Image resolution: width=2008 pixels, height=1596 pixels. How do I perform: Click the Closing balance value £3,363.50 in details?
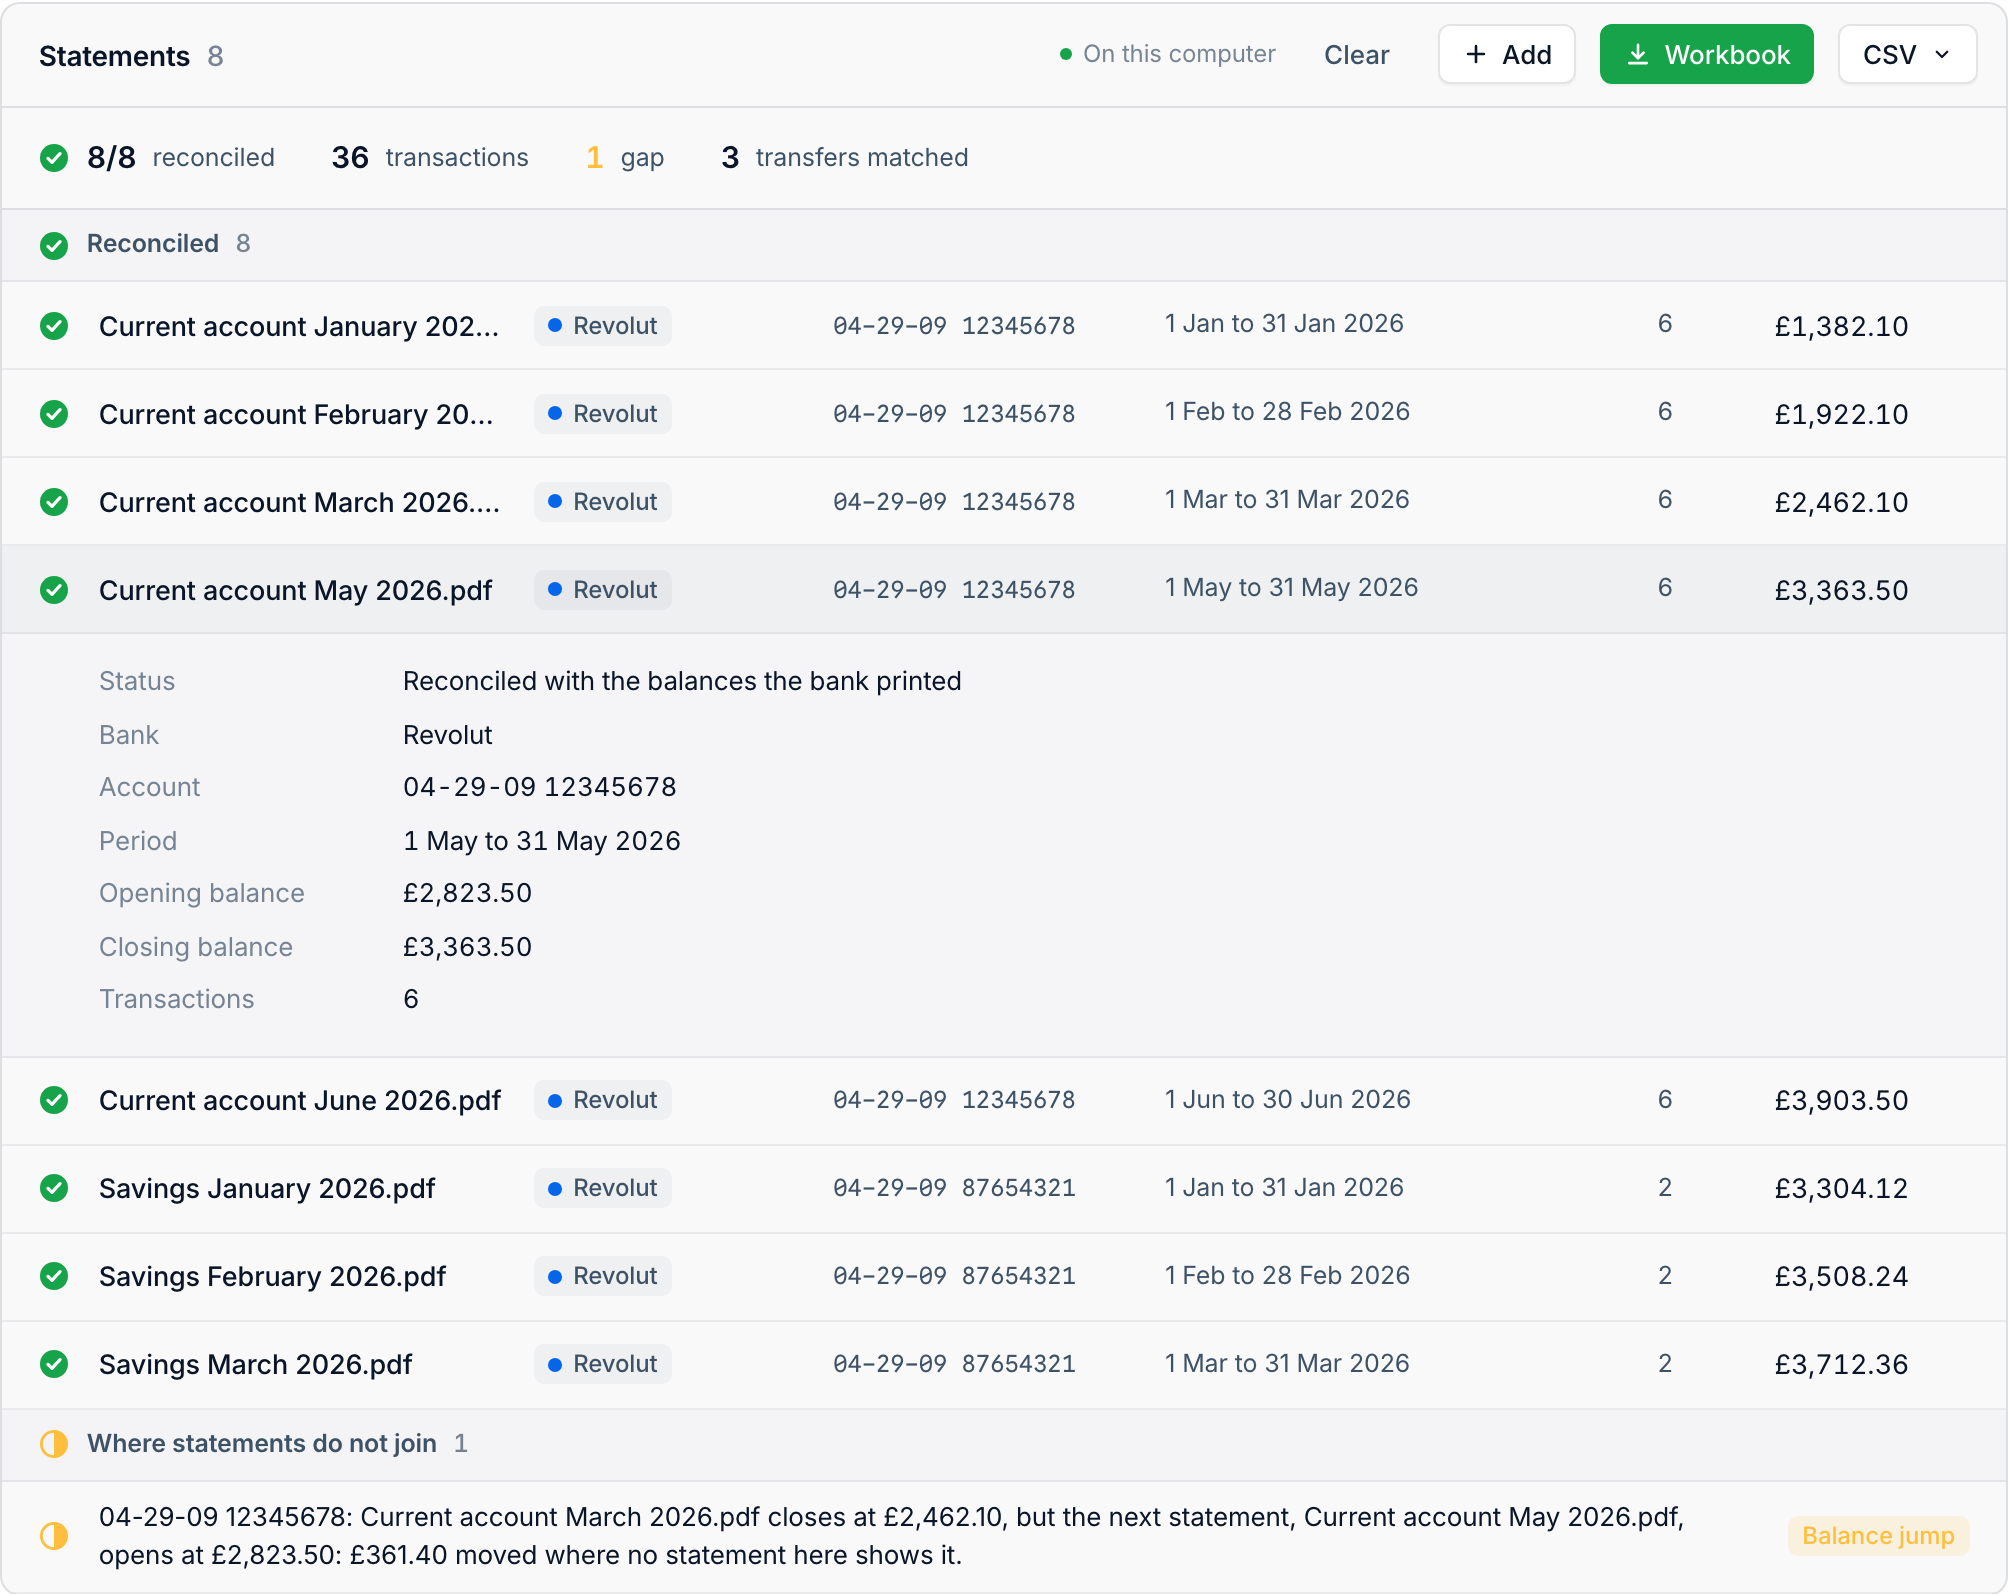click(467, 947)
